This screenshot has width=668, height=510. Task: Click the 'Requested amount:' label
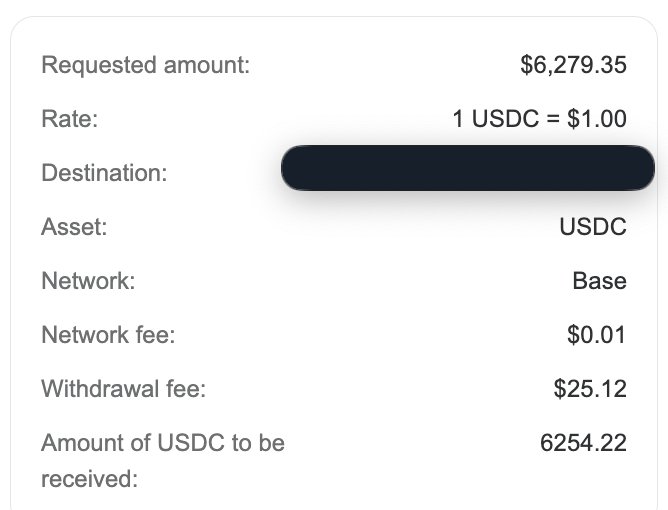tap(145, 66)
